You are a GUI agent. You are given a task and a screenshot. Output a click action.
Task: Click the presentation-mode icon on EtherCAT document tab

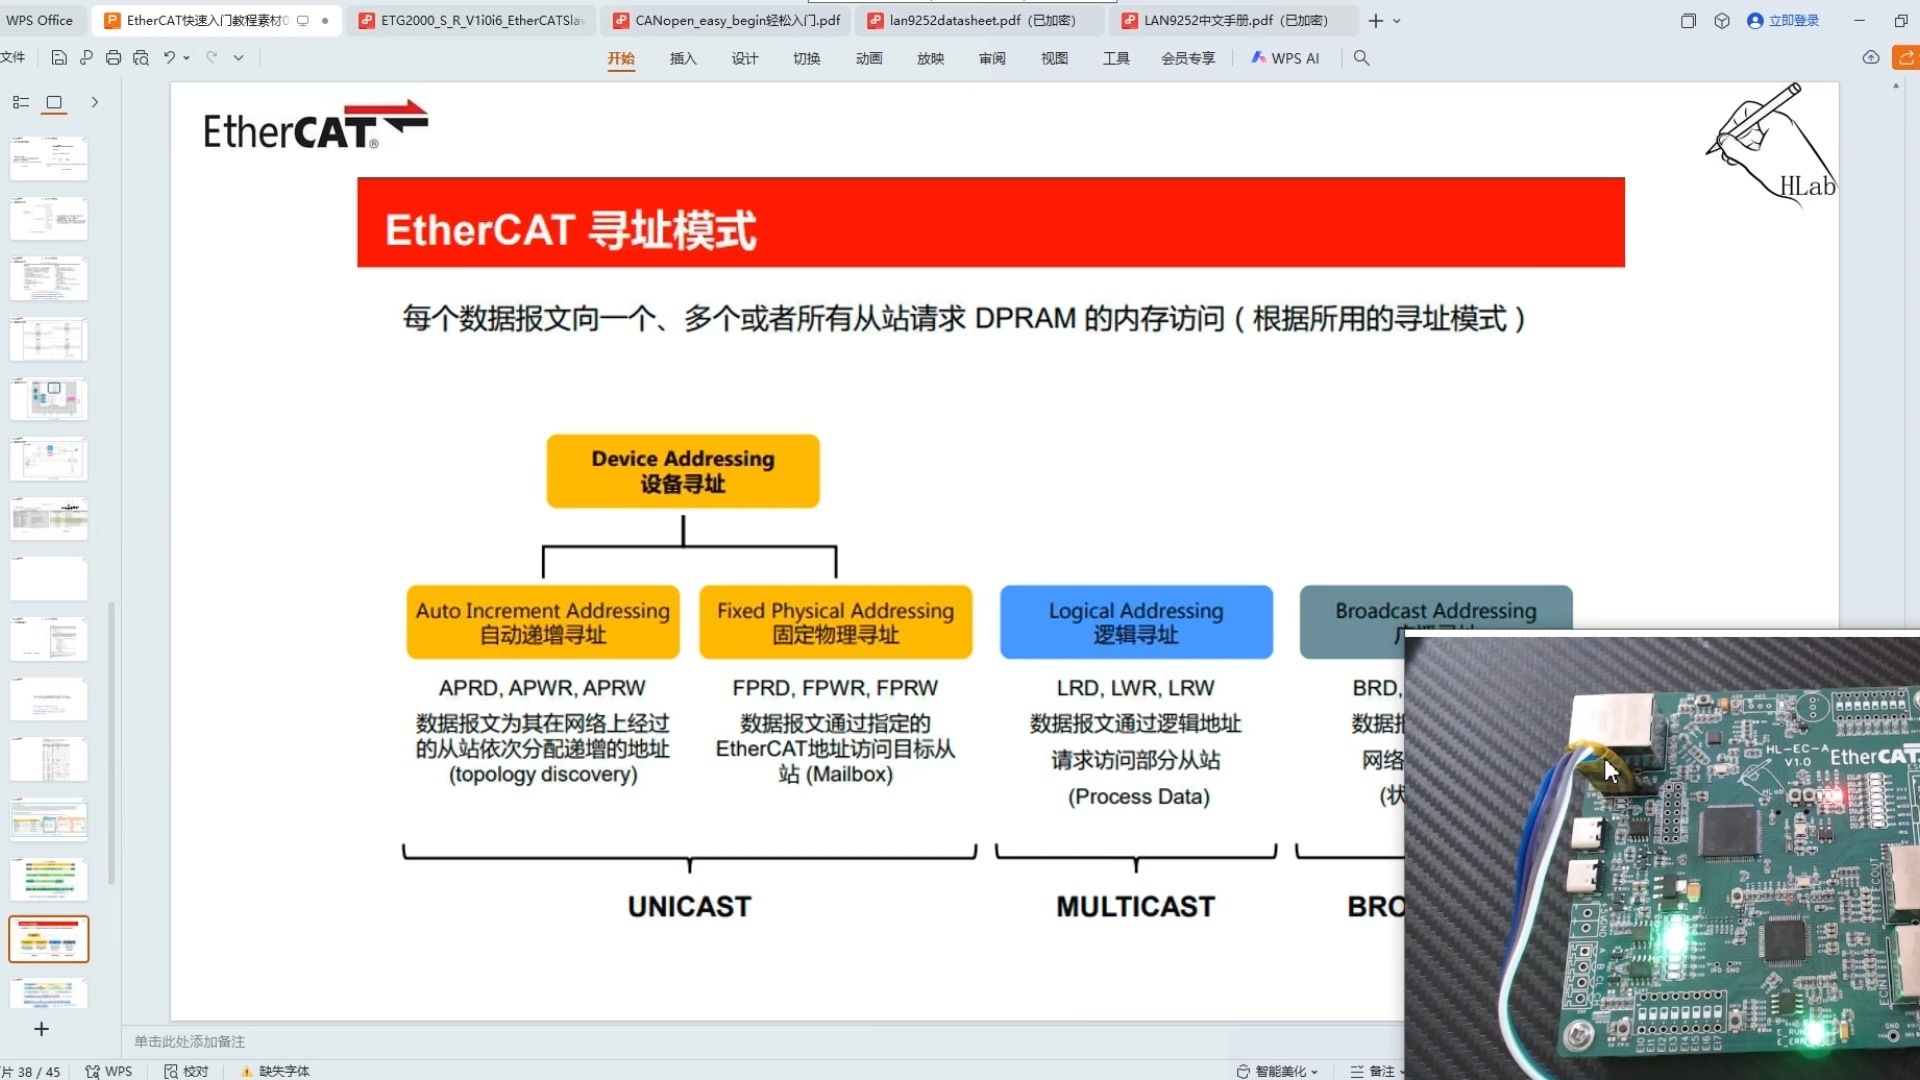pos(303,20)
